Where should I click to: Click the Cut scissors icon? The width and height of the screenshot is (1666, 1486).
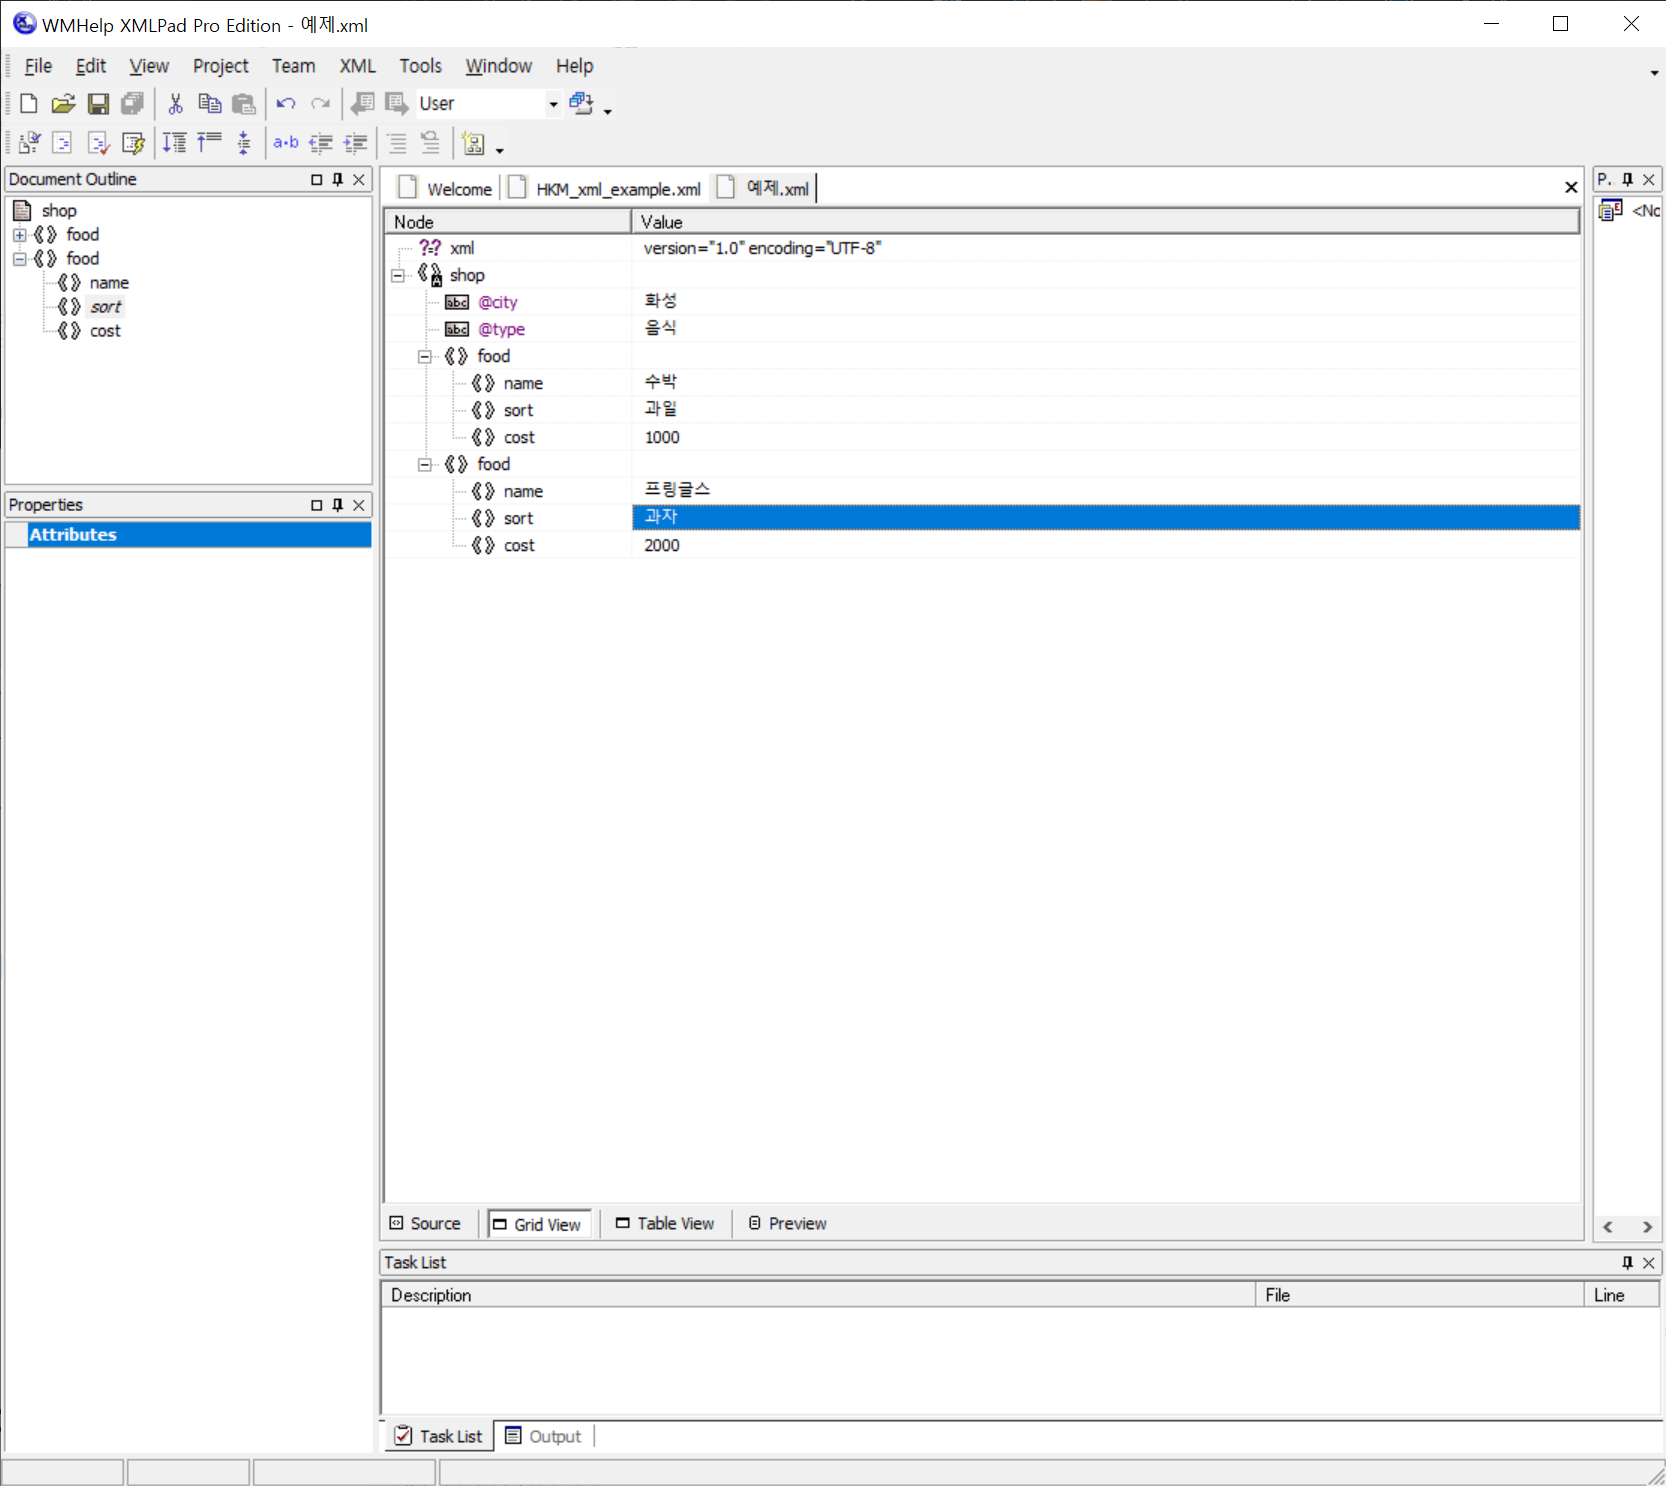tap(175, 103)
